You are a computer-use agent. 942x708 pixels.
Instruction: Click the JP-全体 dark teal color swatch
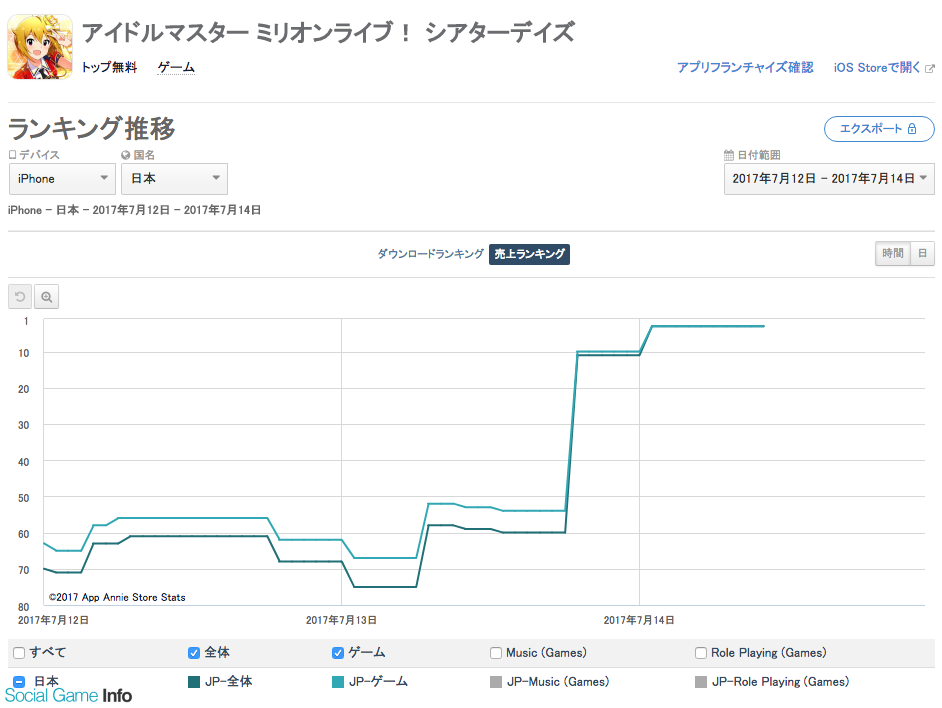coord(193,682)
